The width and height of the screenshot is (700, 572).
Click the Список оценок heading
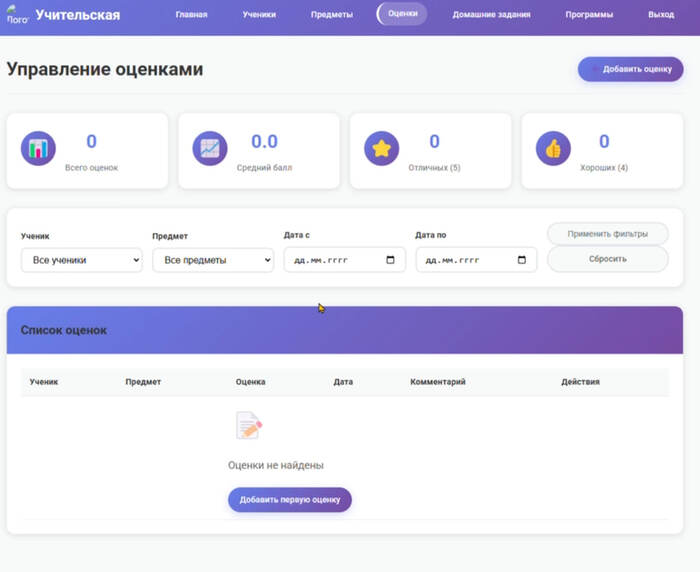[64, 330]
